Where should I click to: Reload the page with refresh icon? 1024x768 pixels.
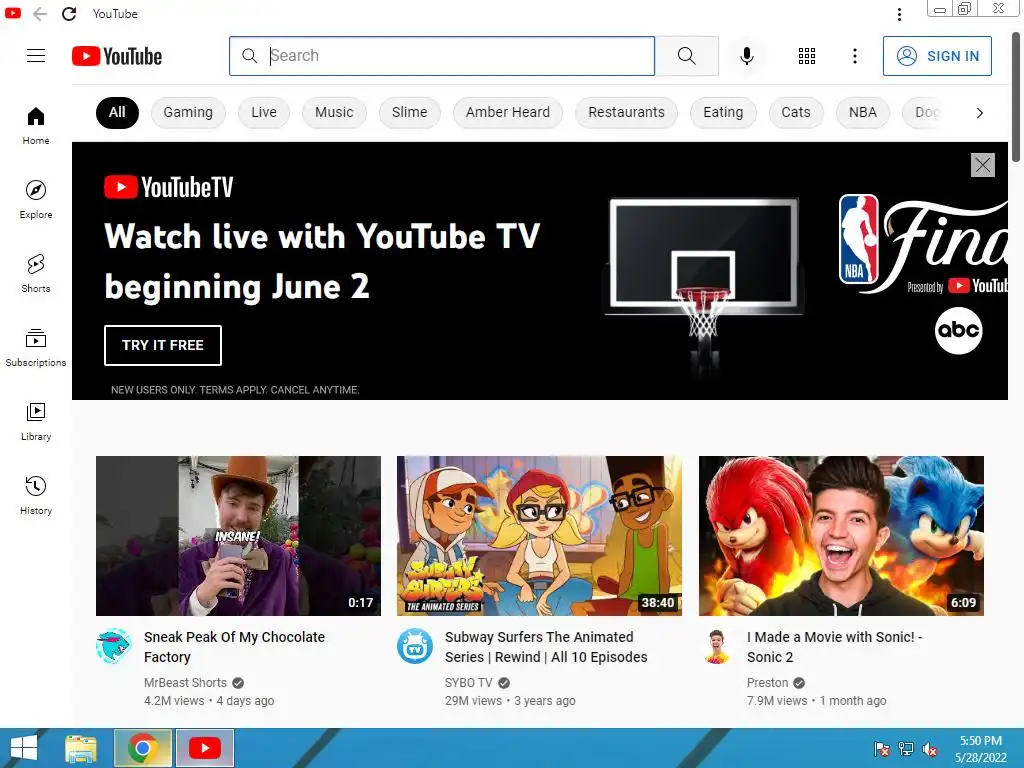click(69, 14)
